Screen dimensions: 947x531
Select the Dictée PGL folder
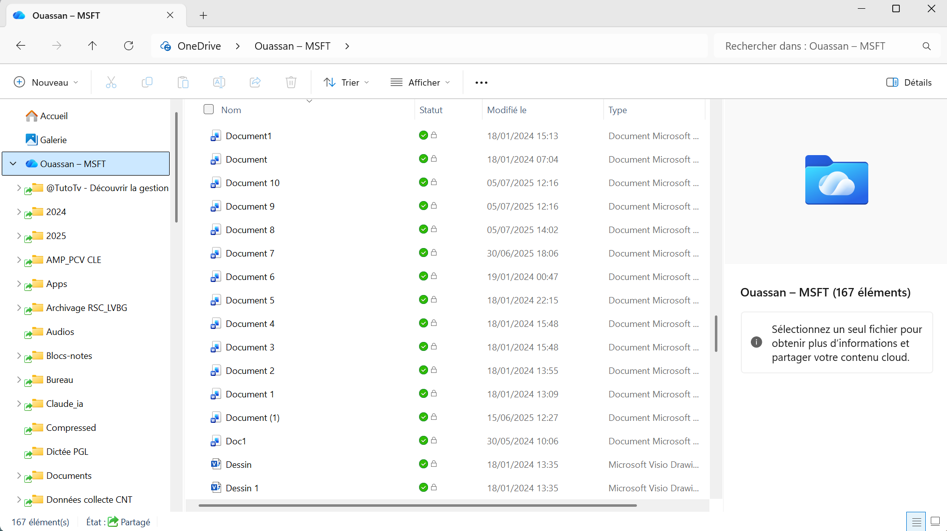click(67, 452)
